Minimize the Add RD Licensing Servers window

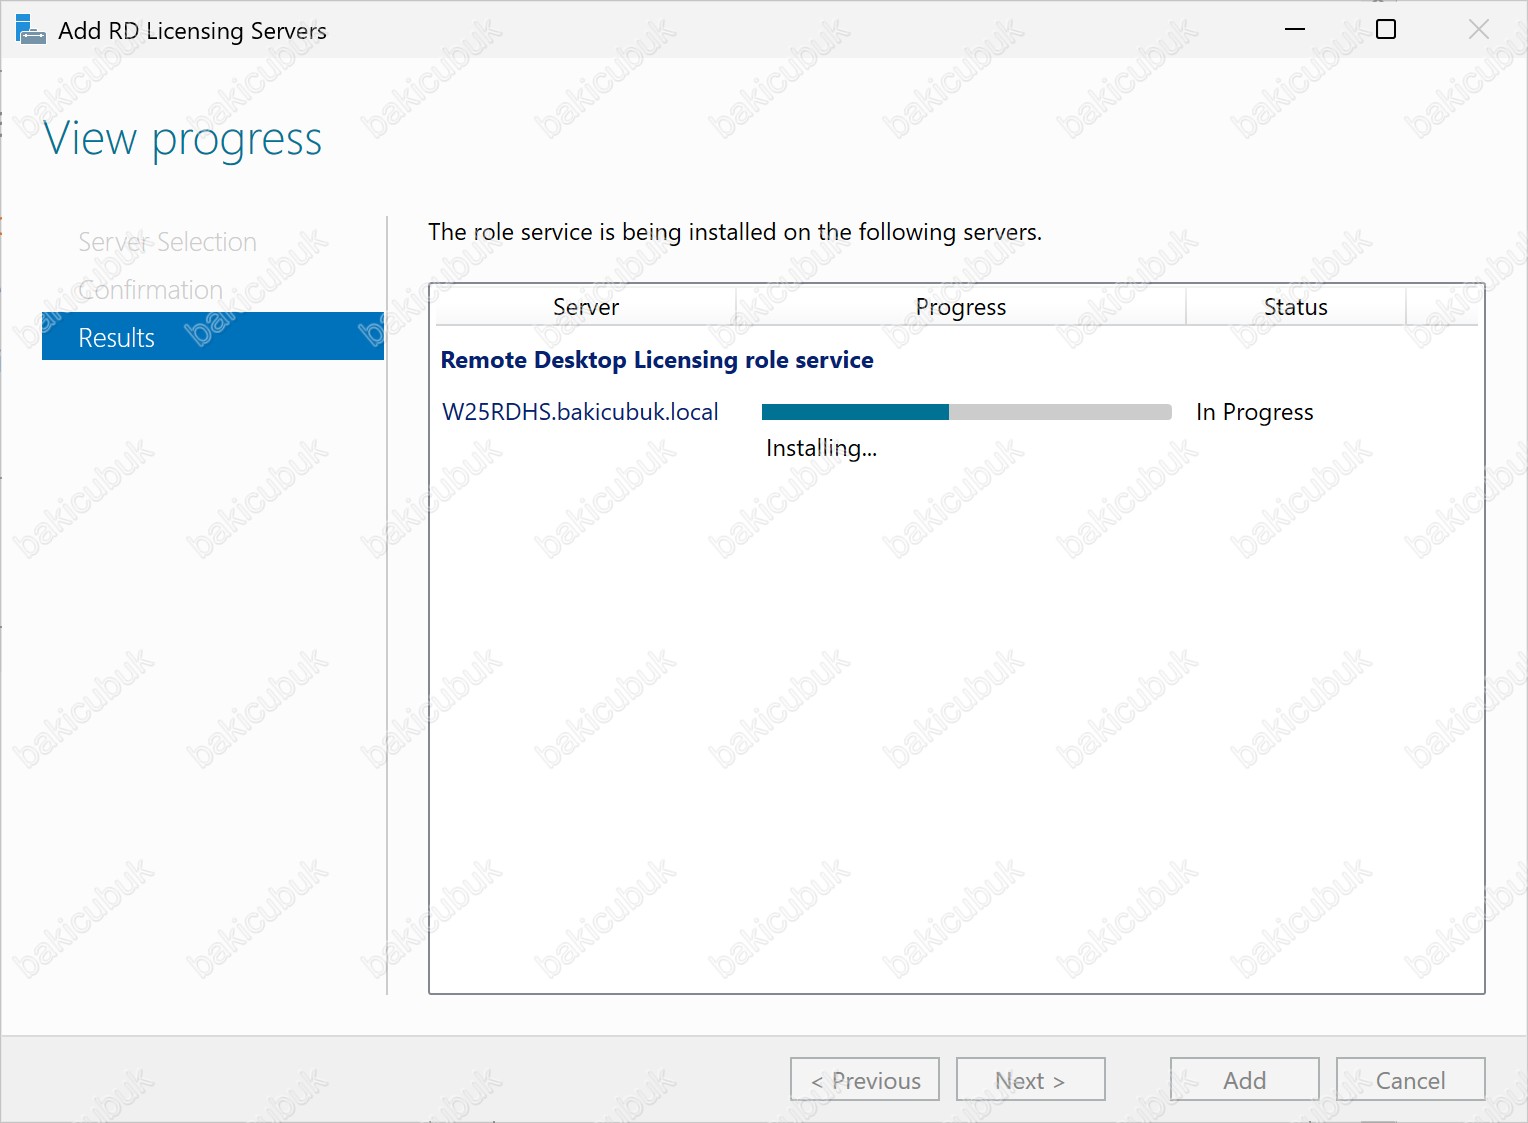1295,30
